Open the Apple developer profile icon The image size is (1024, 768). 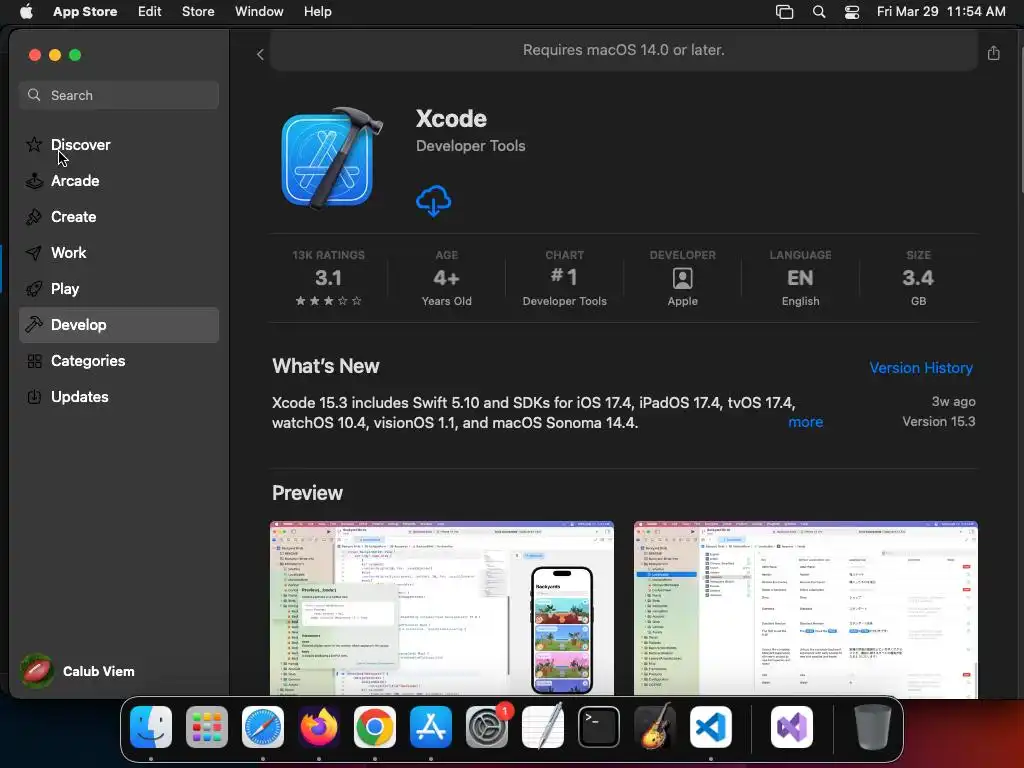[682, 278]
